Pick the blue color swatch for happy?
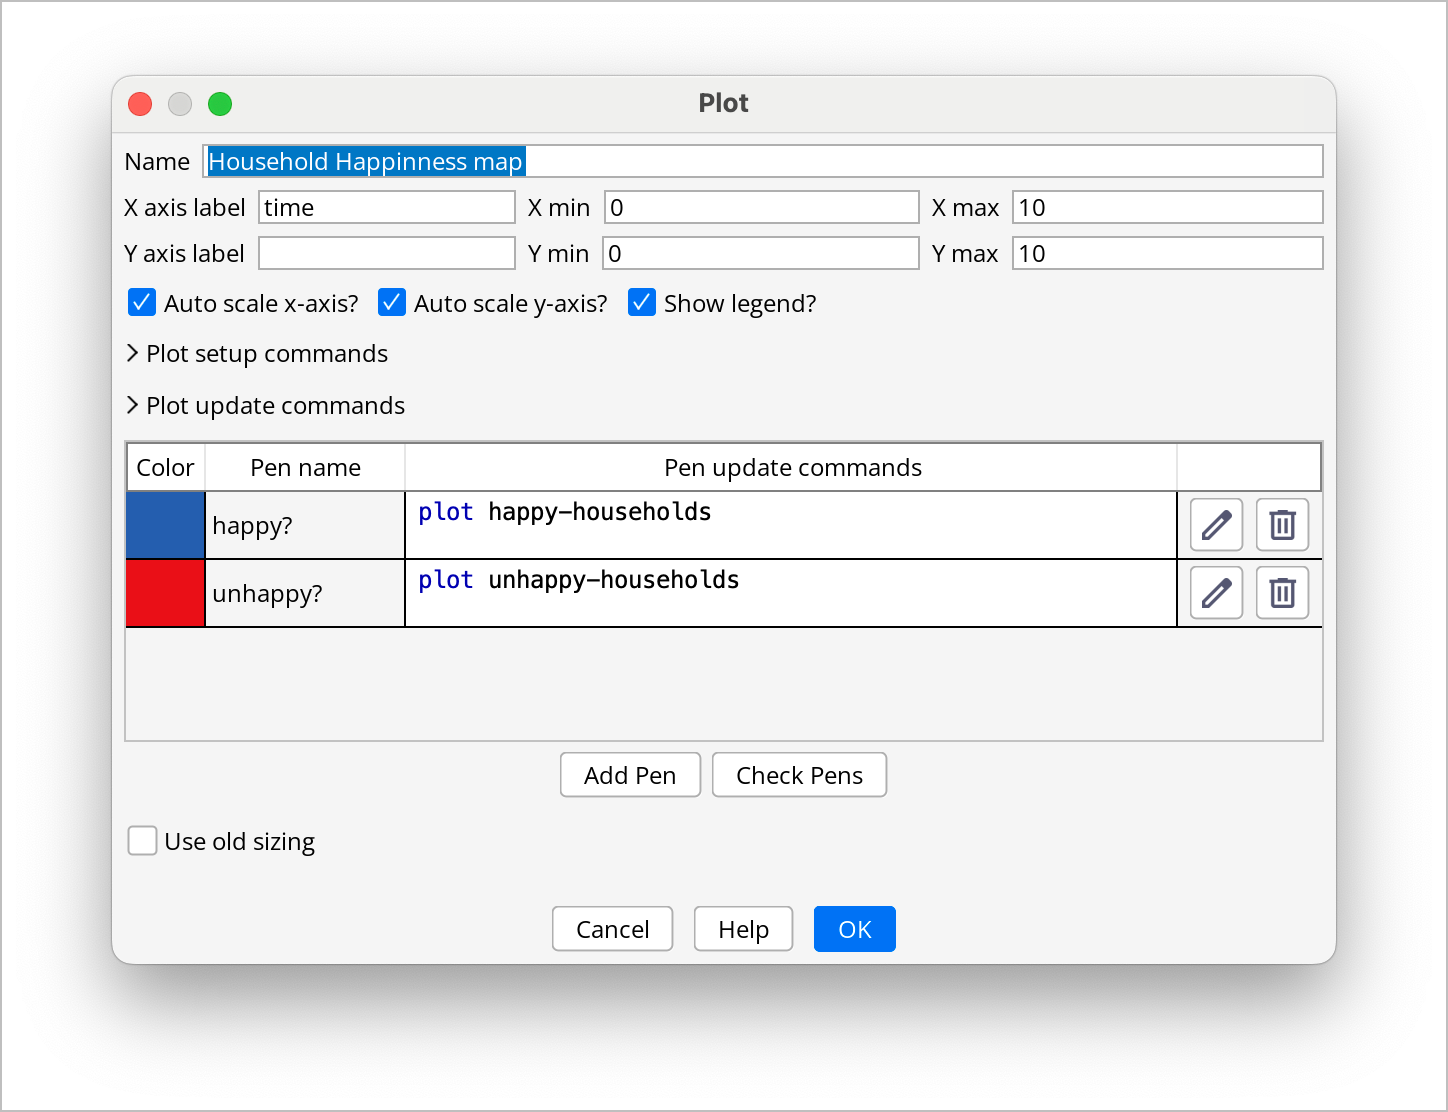The width and height of the screenshot is (1448, 1112). point(166,525)
